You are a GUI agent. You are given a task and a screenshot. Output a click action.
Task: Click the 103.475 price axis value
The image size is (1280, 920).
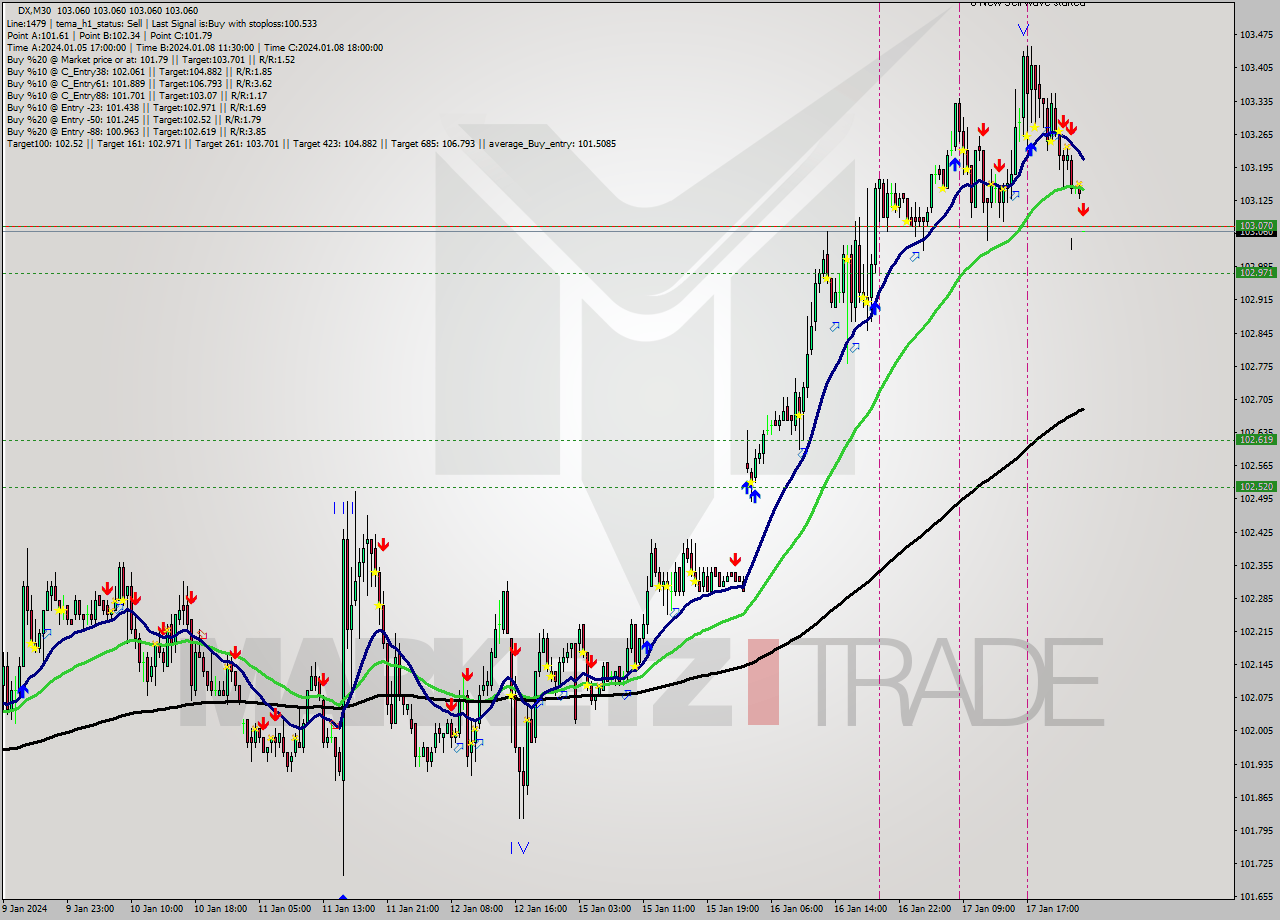point(1256,35)
